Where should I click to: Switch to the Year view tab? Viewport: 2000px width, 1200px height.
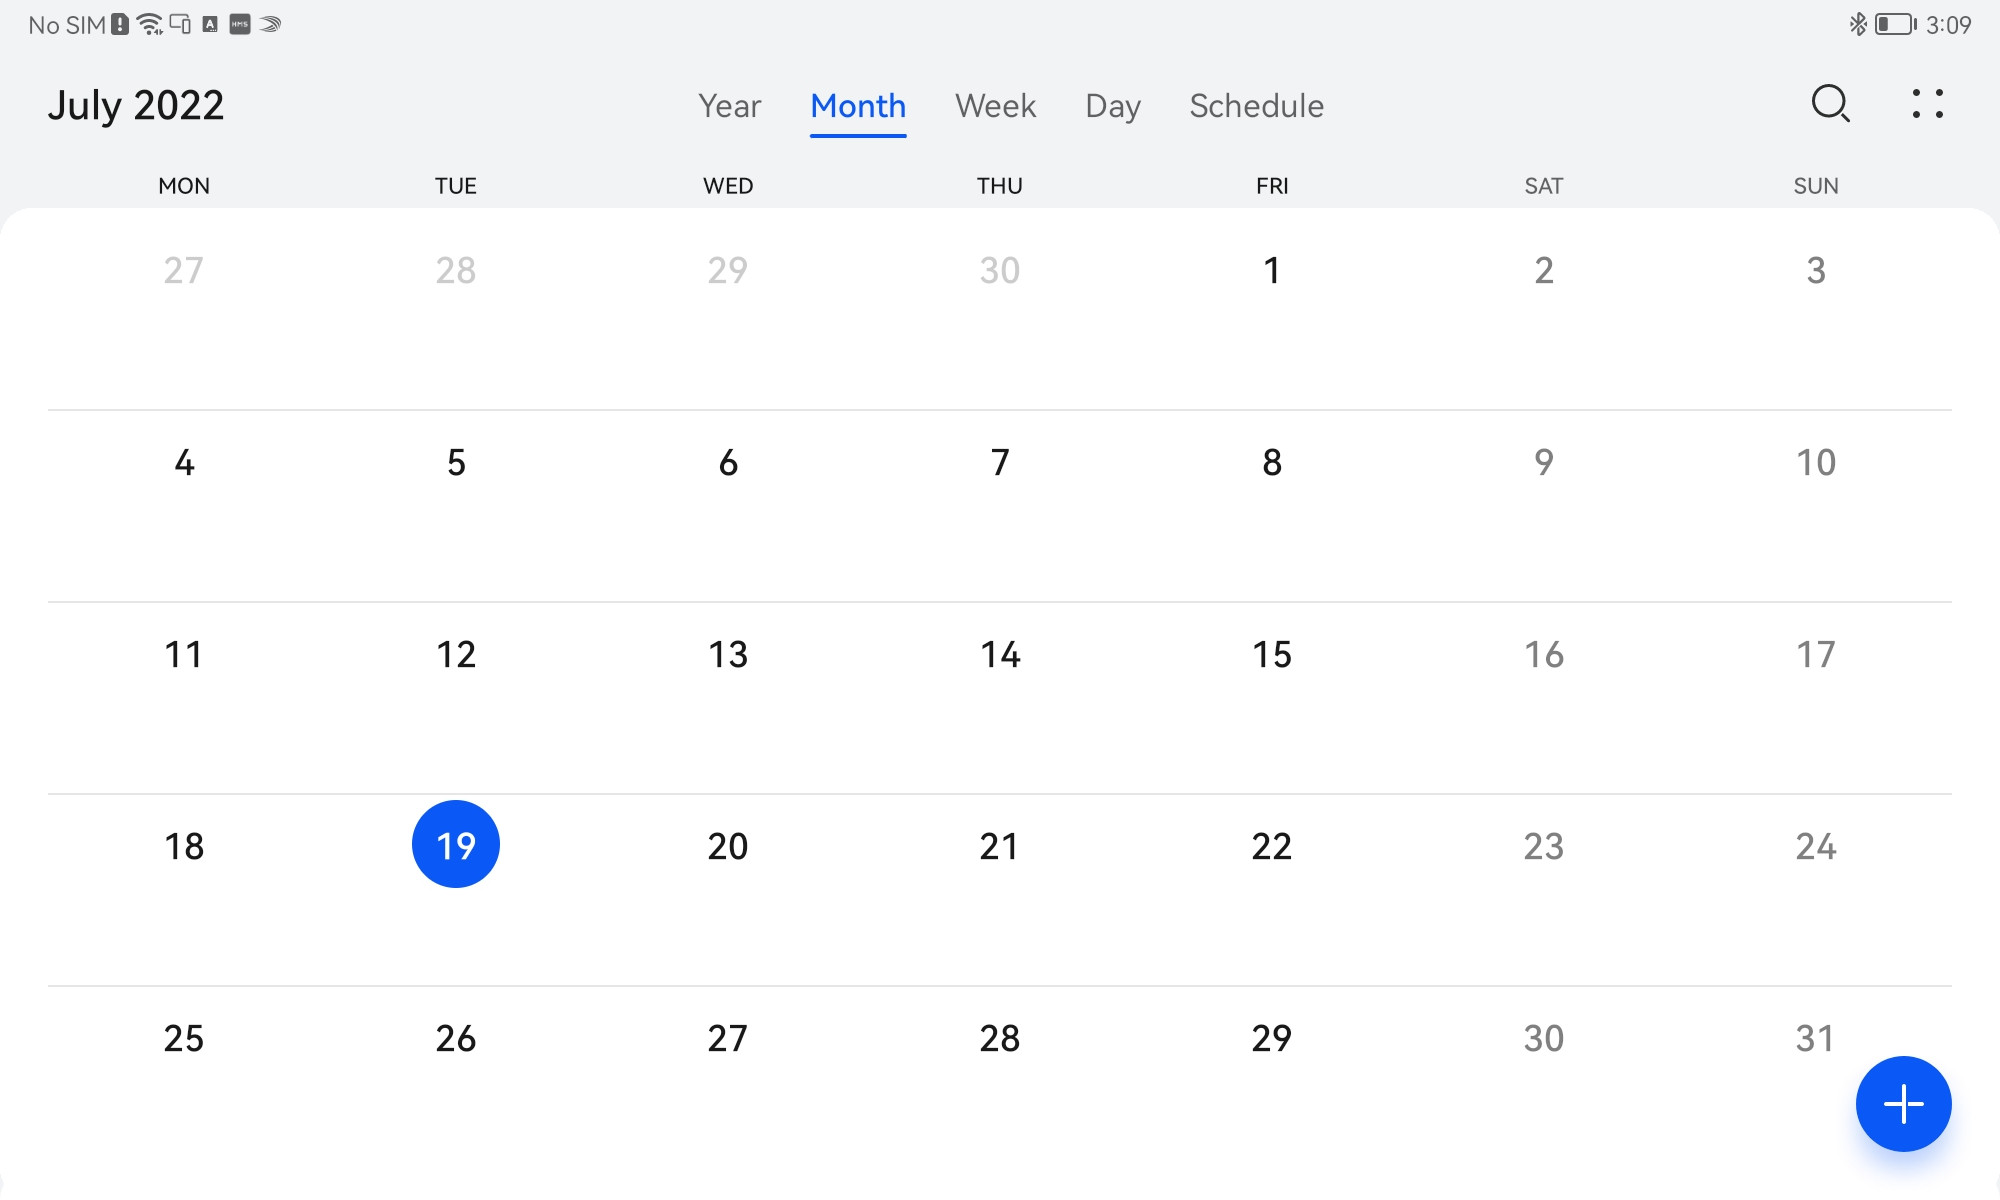click(x=729, y=106)
